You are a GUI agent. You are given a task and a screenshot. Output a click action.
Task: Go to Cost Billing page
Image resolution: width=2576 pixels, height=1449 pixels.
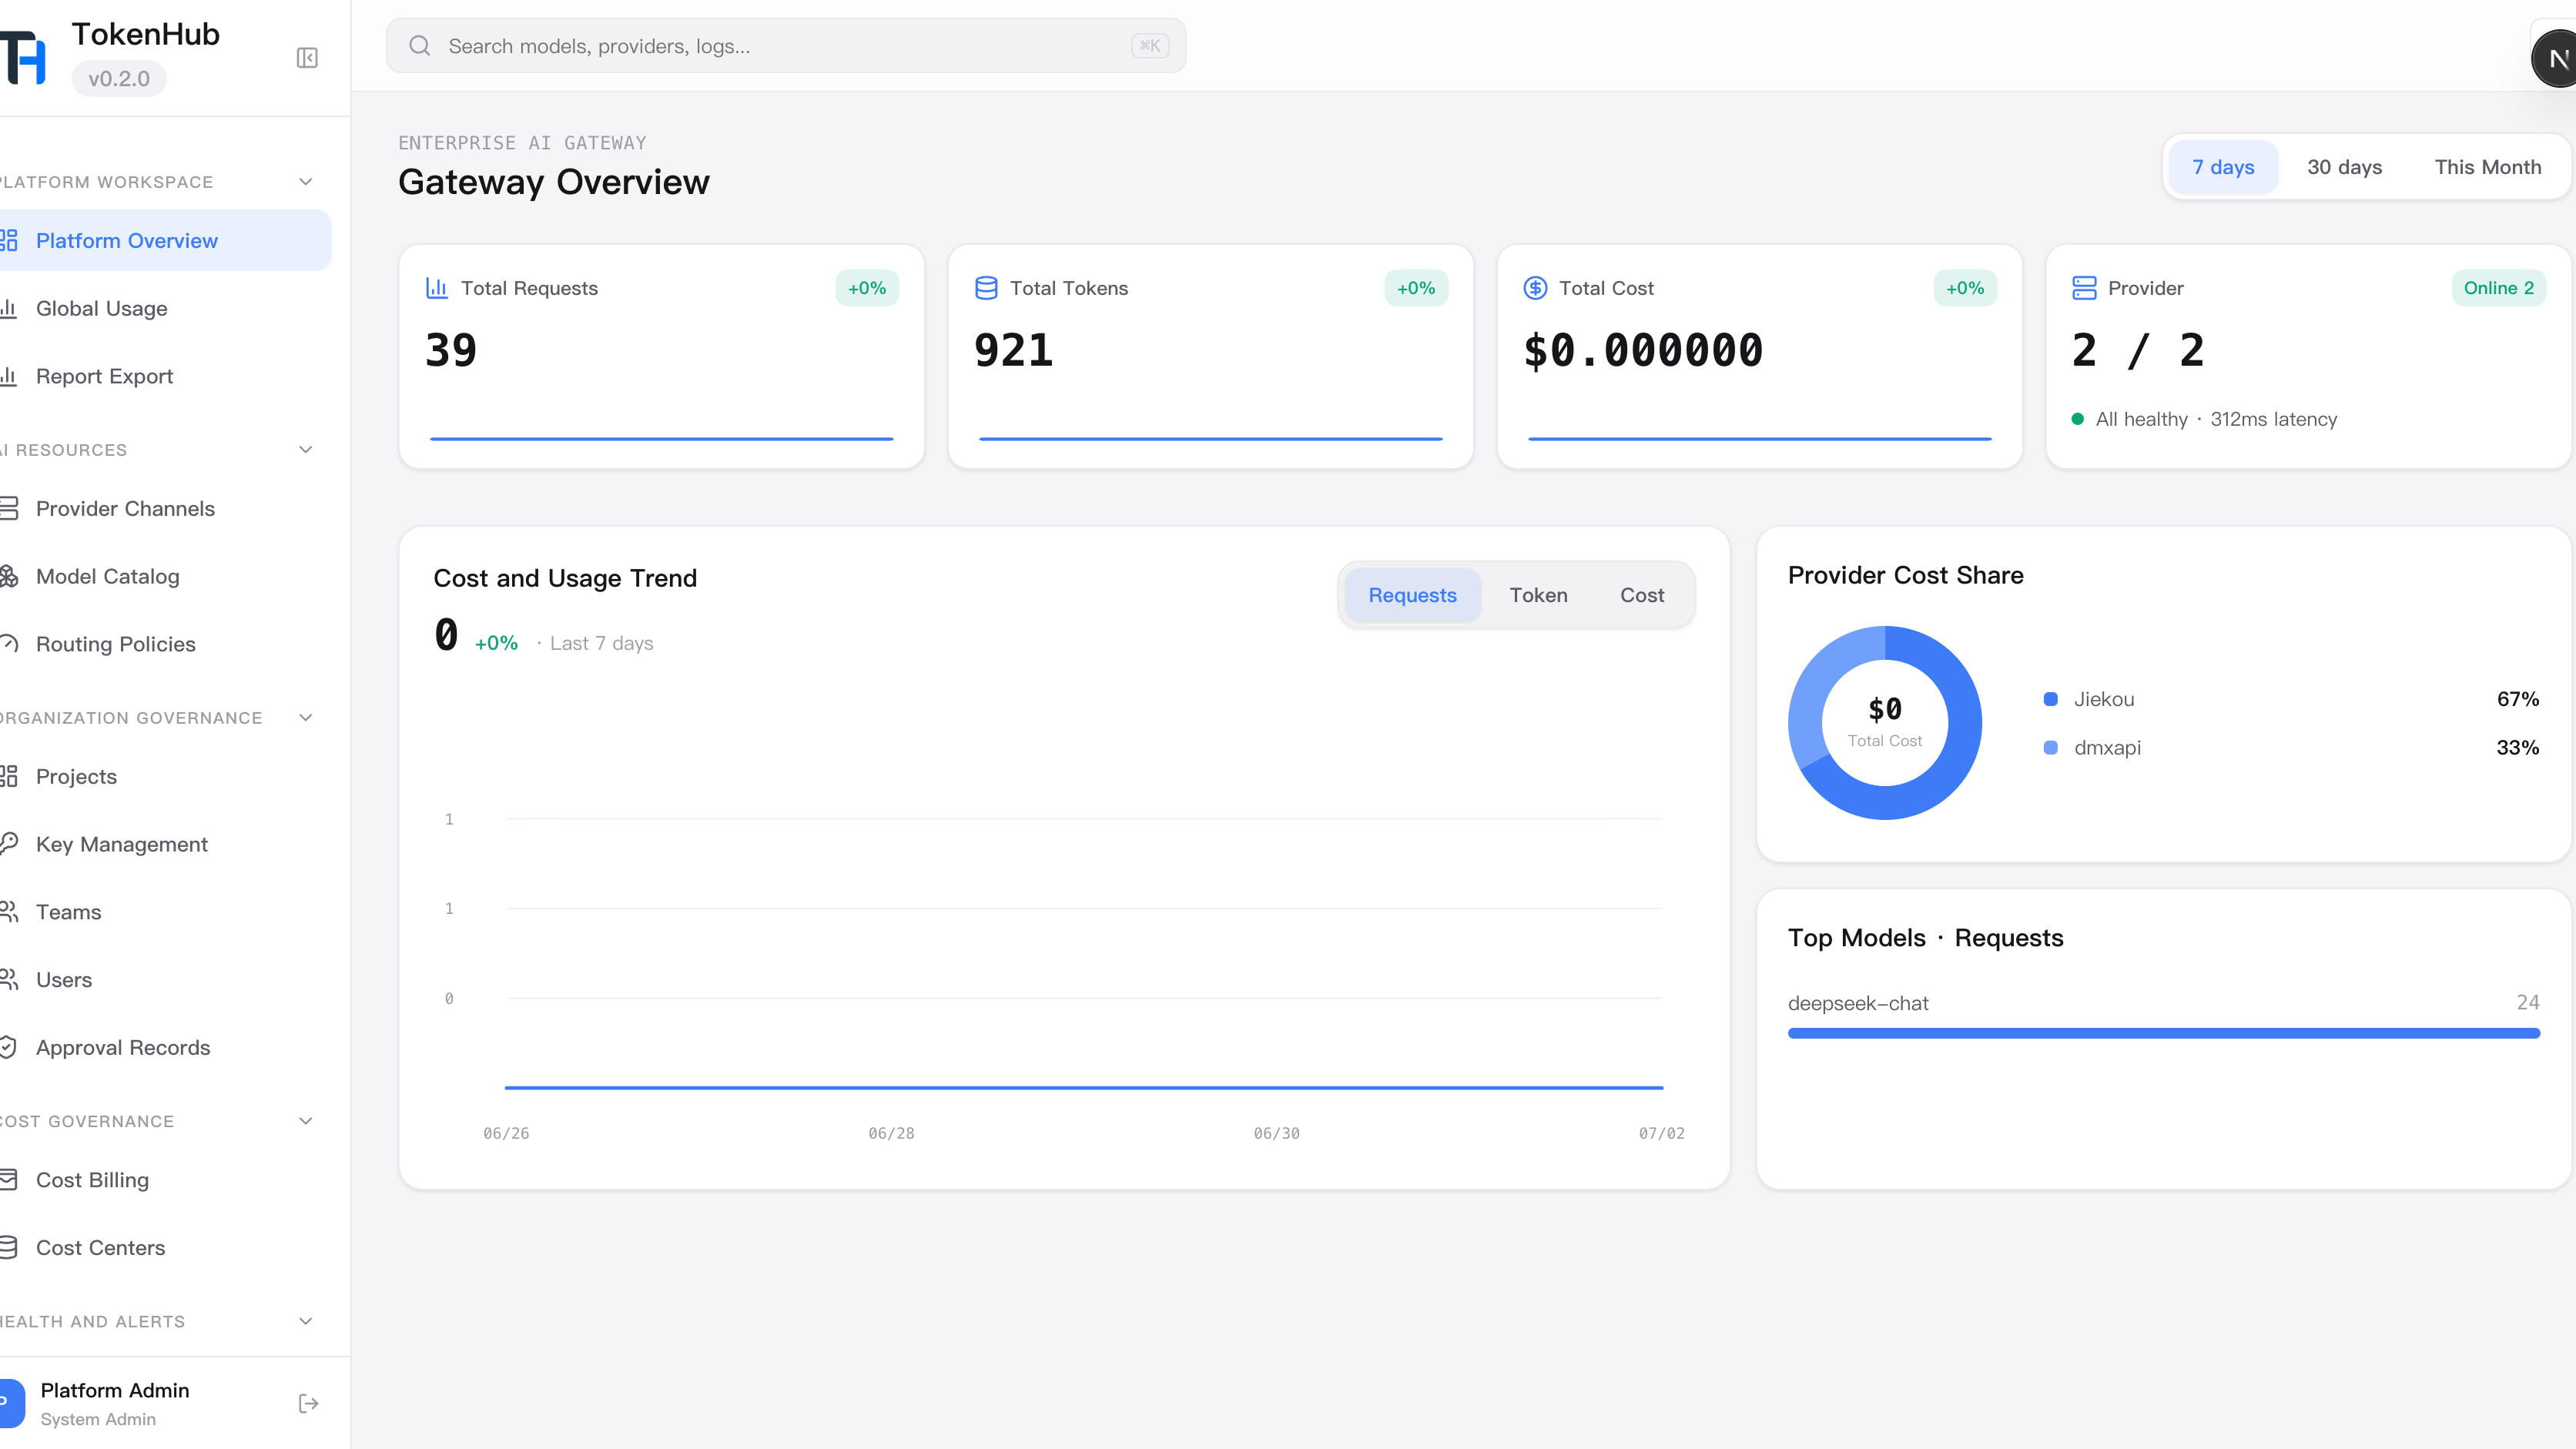click(164, 1180)
